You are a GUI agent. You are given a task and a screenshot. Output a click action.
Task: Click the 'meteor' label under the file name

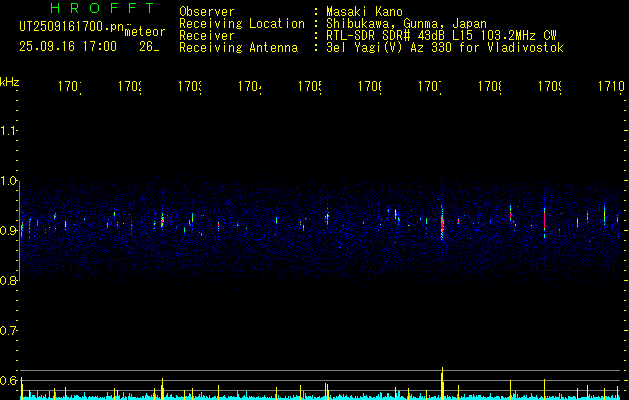tap(144, 32)
